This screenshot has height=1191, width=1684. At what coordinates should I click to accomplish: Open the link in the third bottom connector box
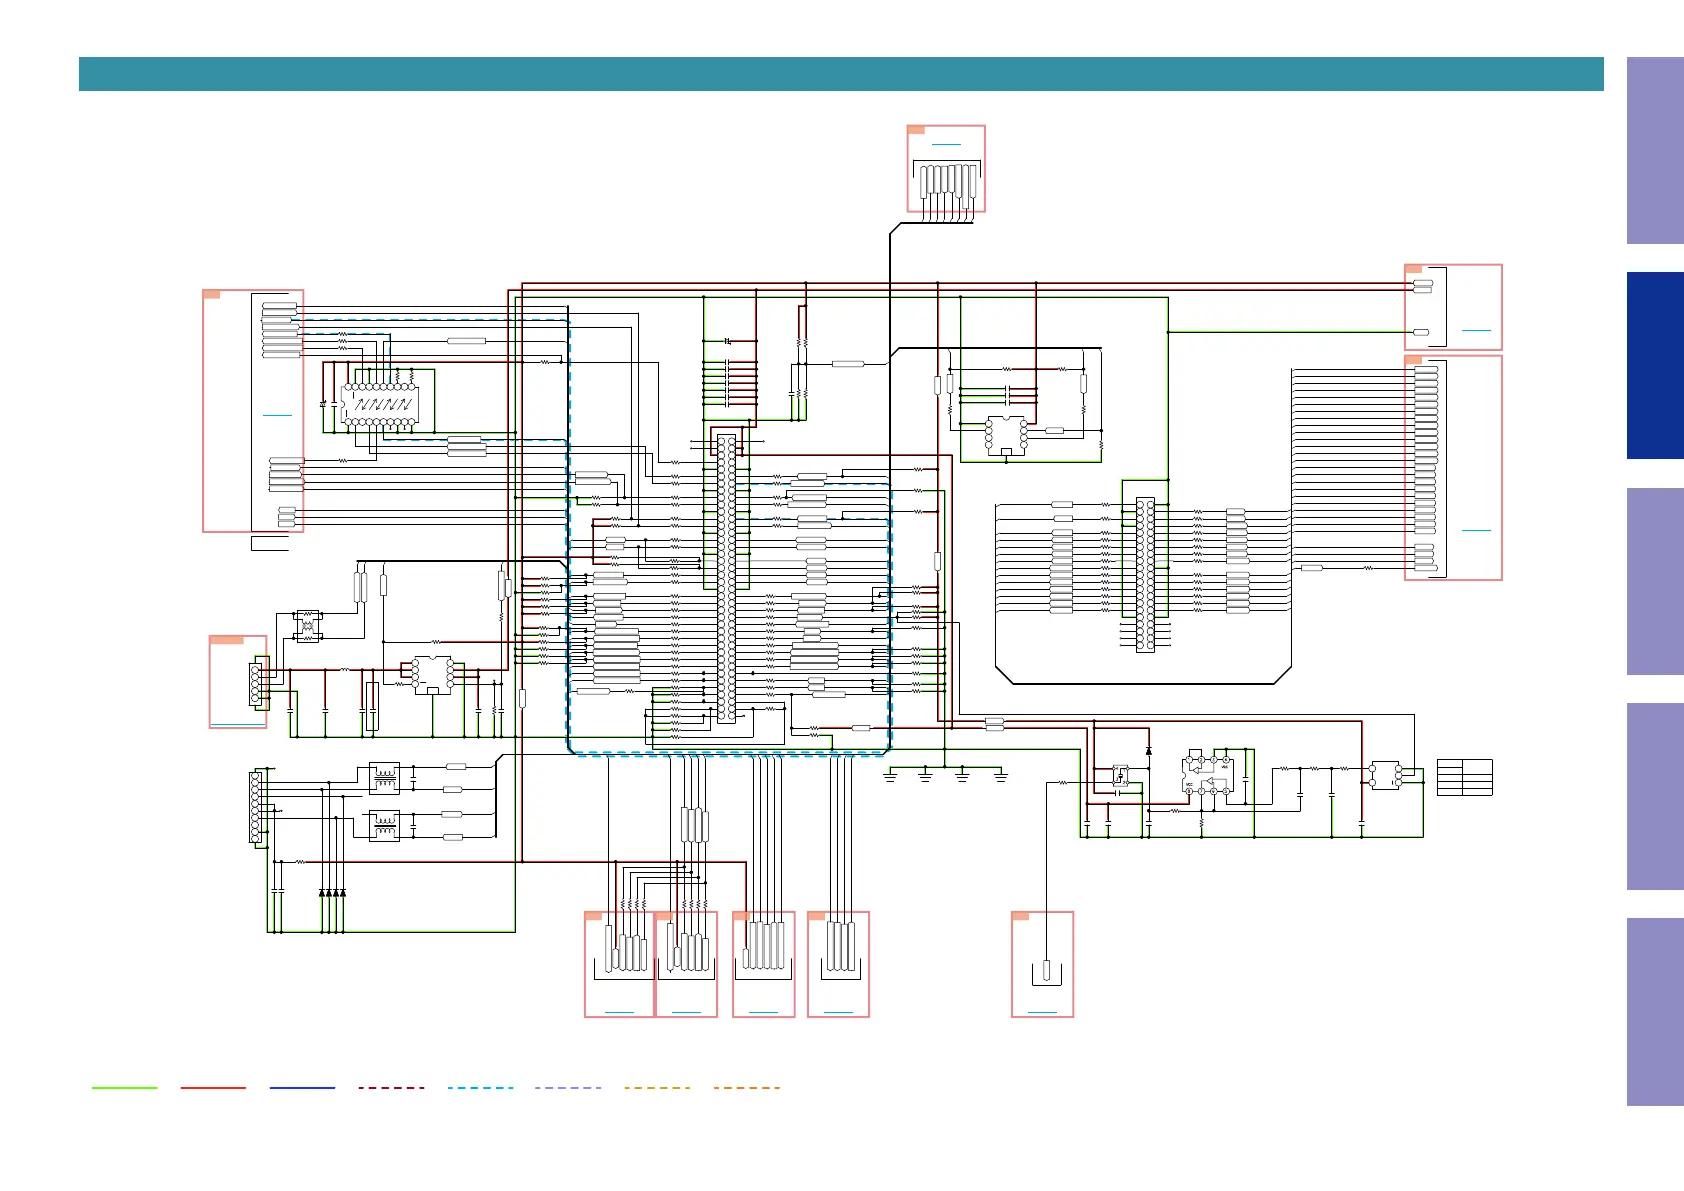tap(763, 1012)
